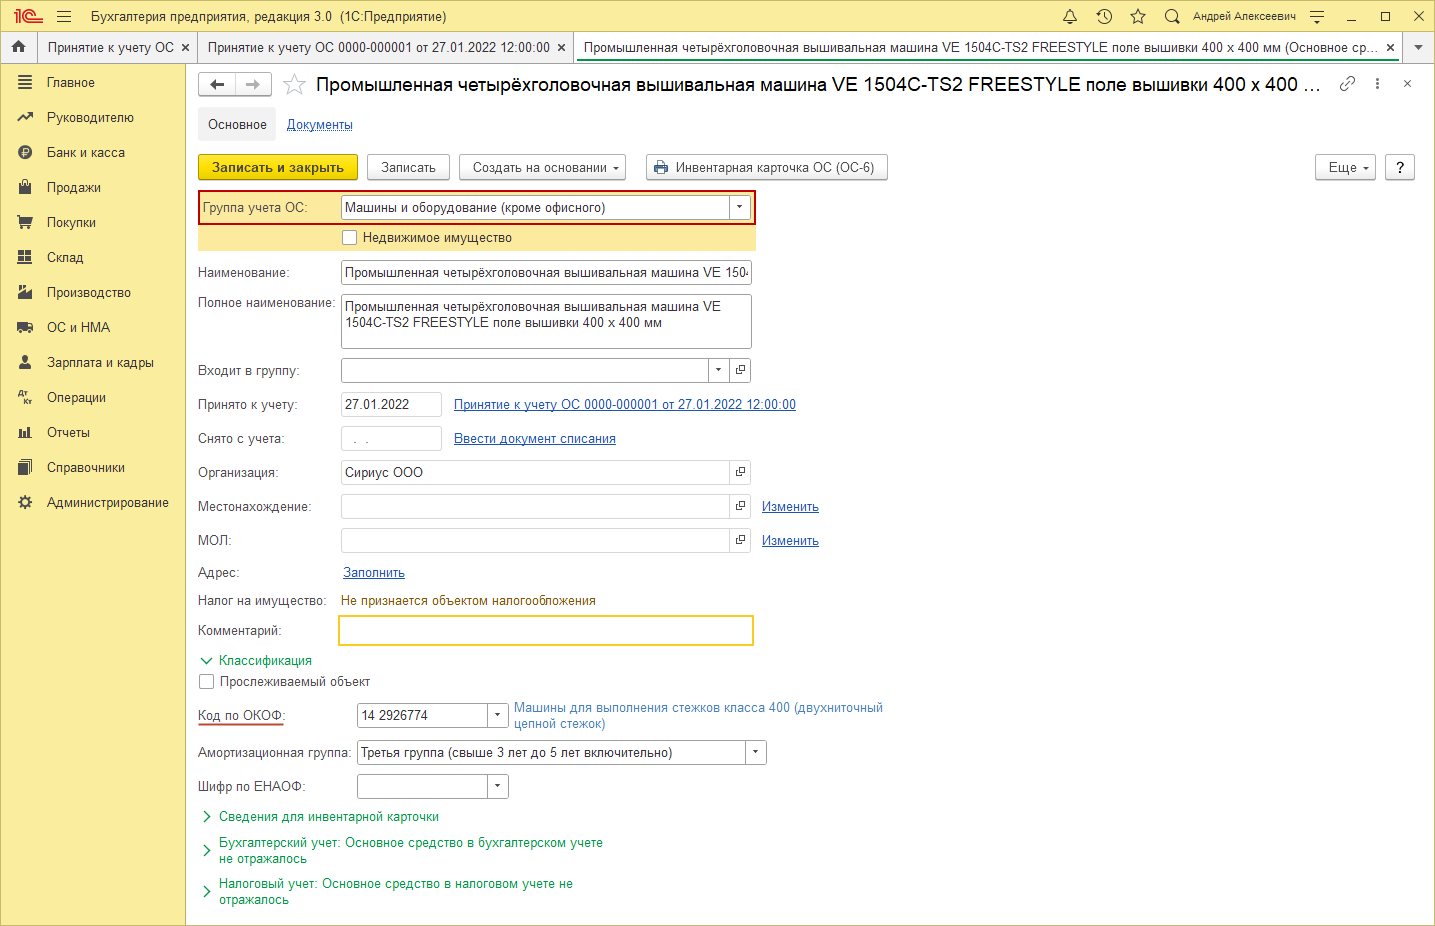Click the Записать button

[408, 167]
